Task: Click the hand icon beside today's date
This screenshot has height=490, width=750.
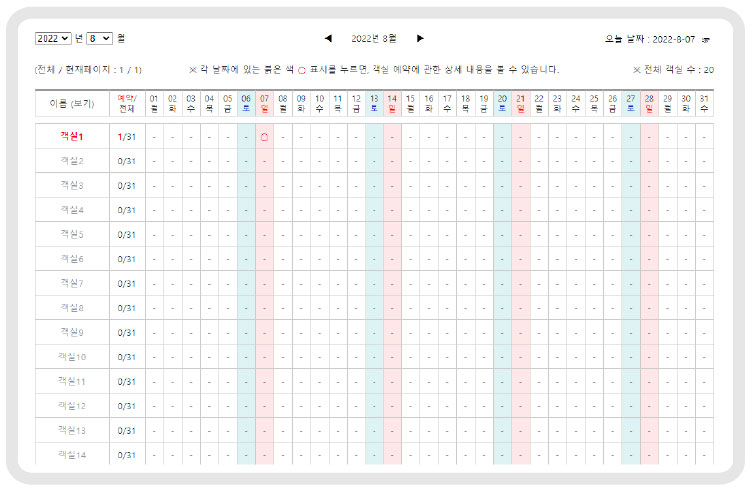Action: [706, 39]
